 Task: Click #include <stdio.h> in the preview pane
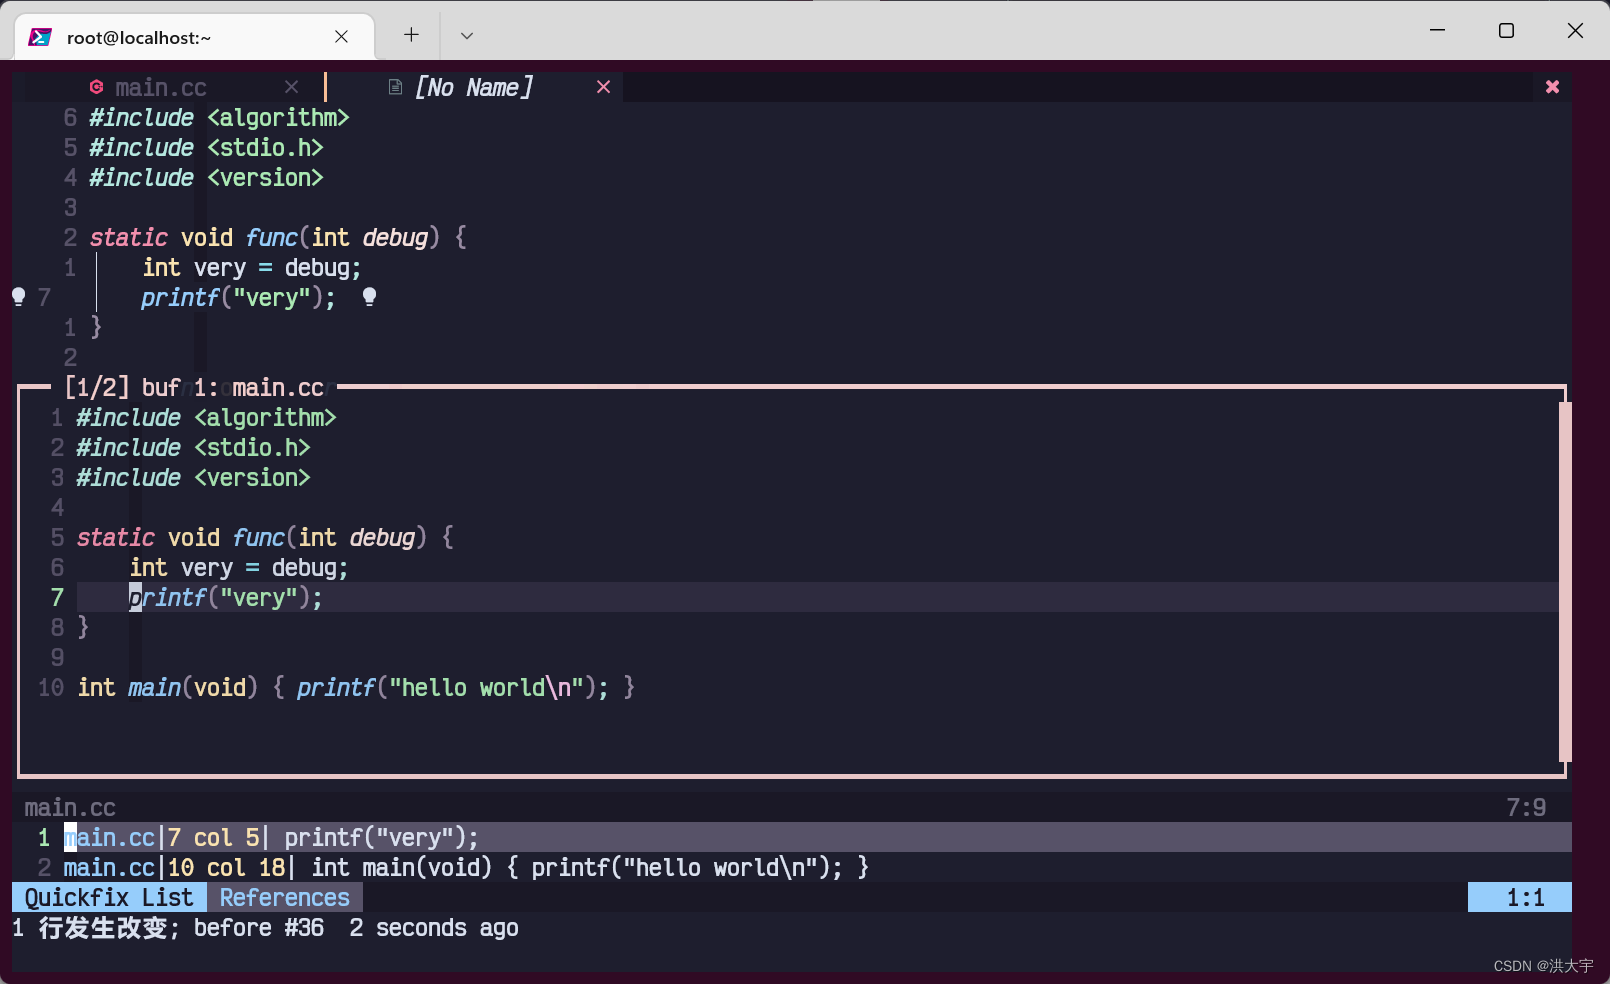193,448
